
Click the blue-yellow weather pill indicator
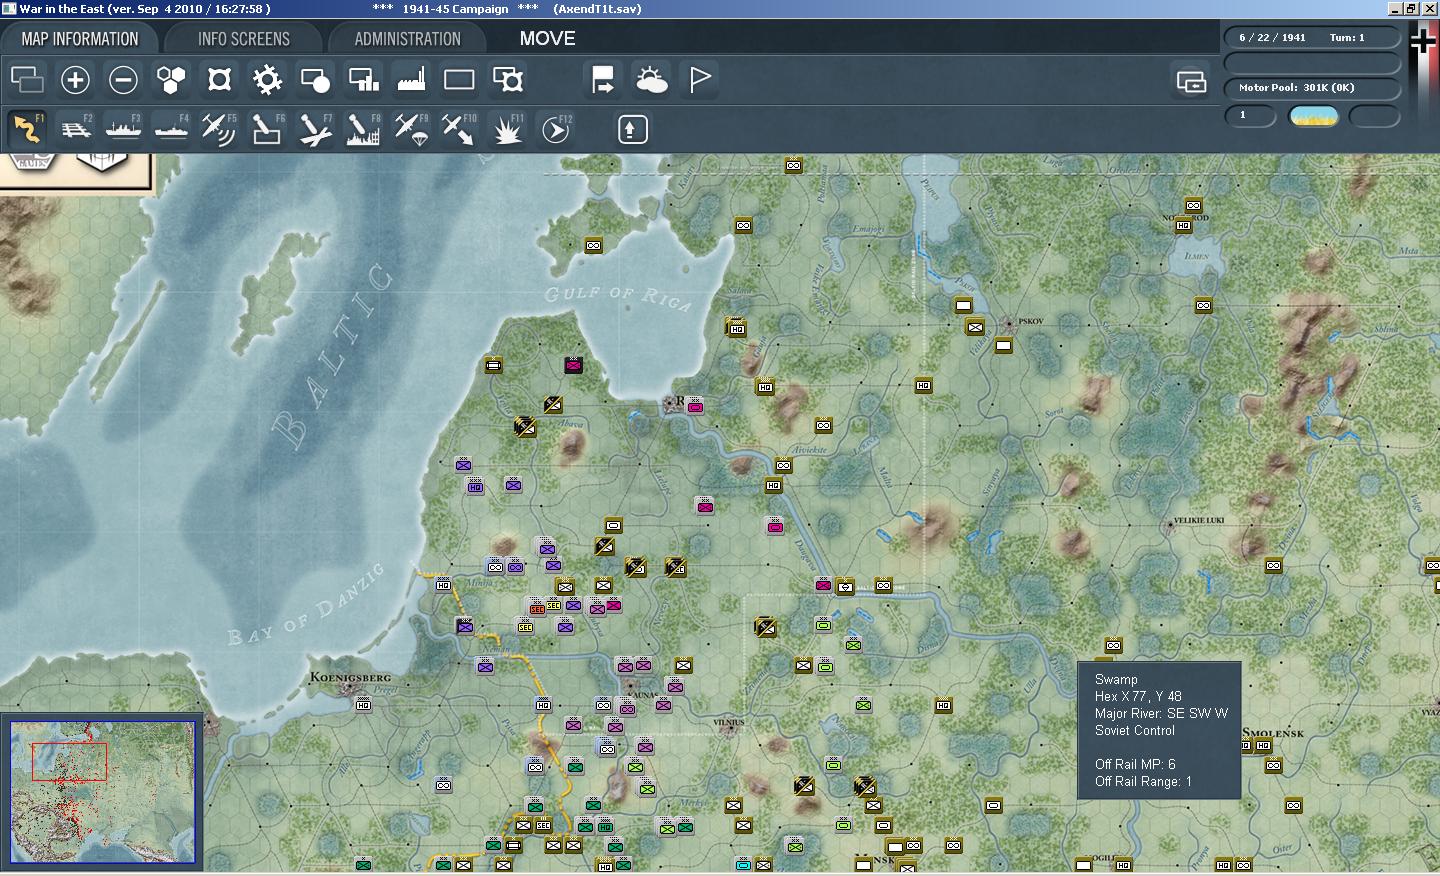[1314, 116]
